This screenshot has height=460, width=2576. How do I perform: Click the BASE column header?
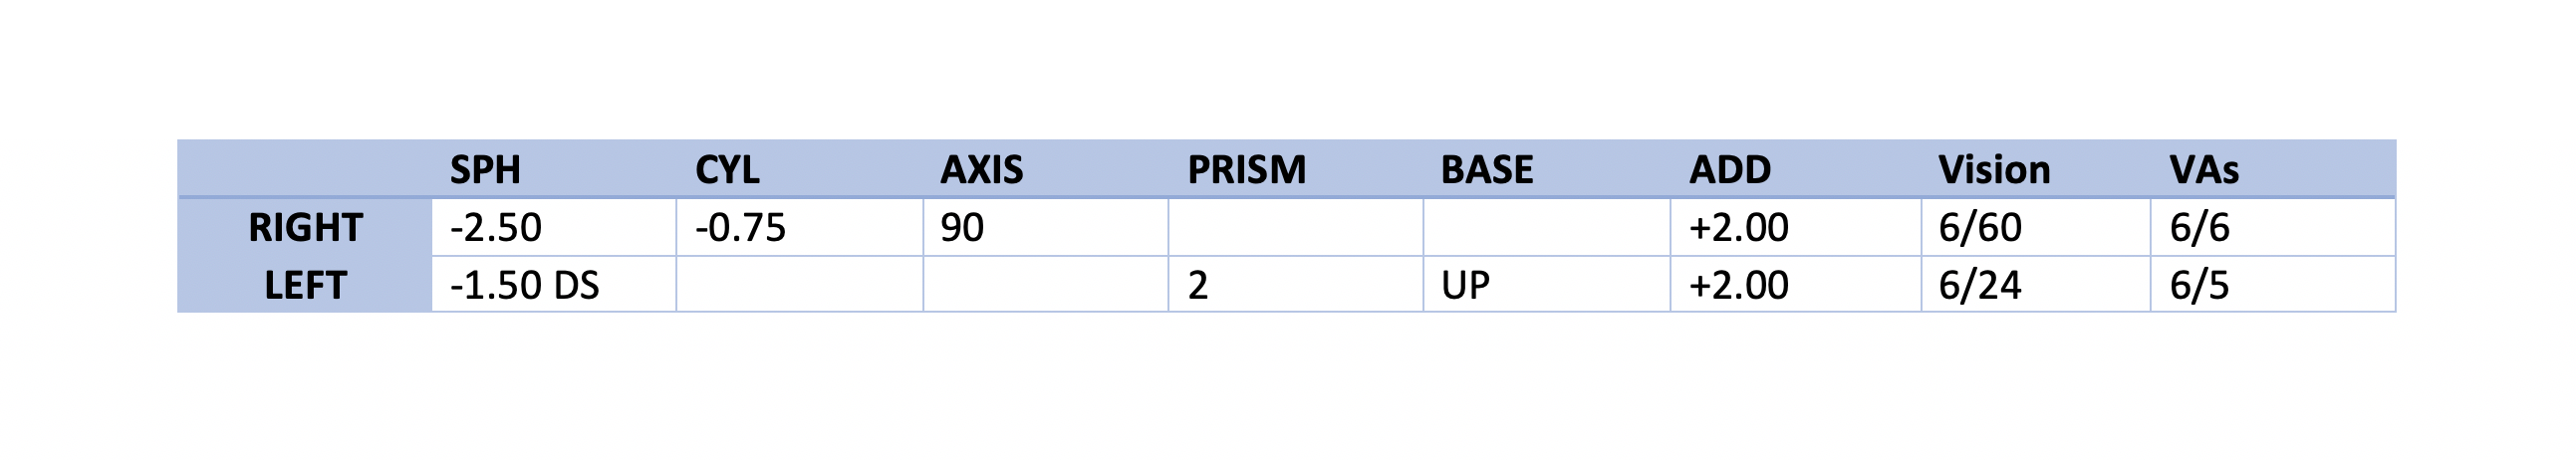[x=1486, y=170]
